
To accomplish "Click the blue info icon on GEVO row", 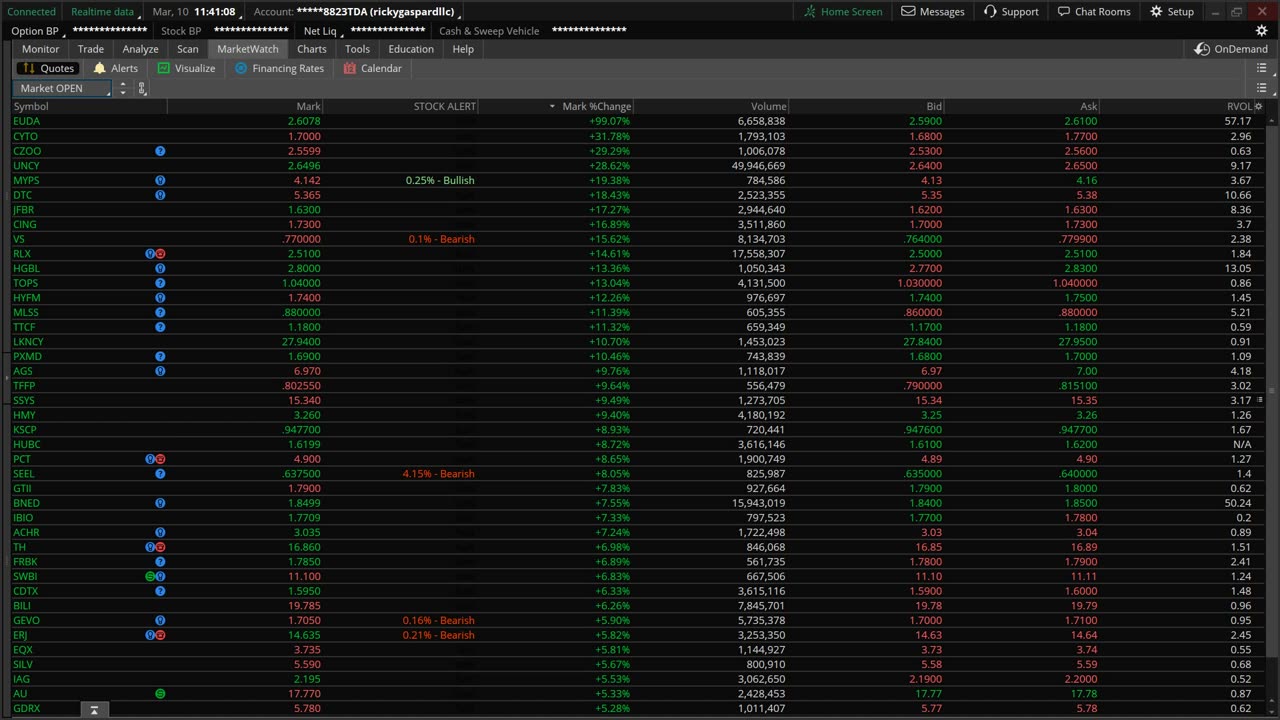I will (x=160, y=620).
